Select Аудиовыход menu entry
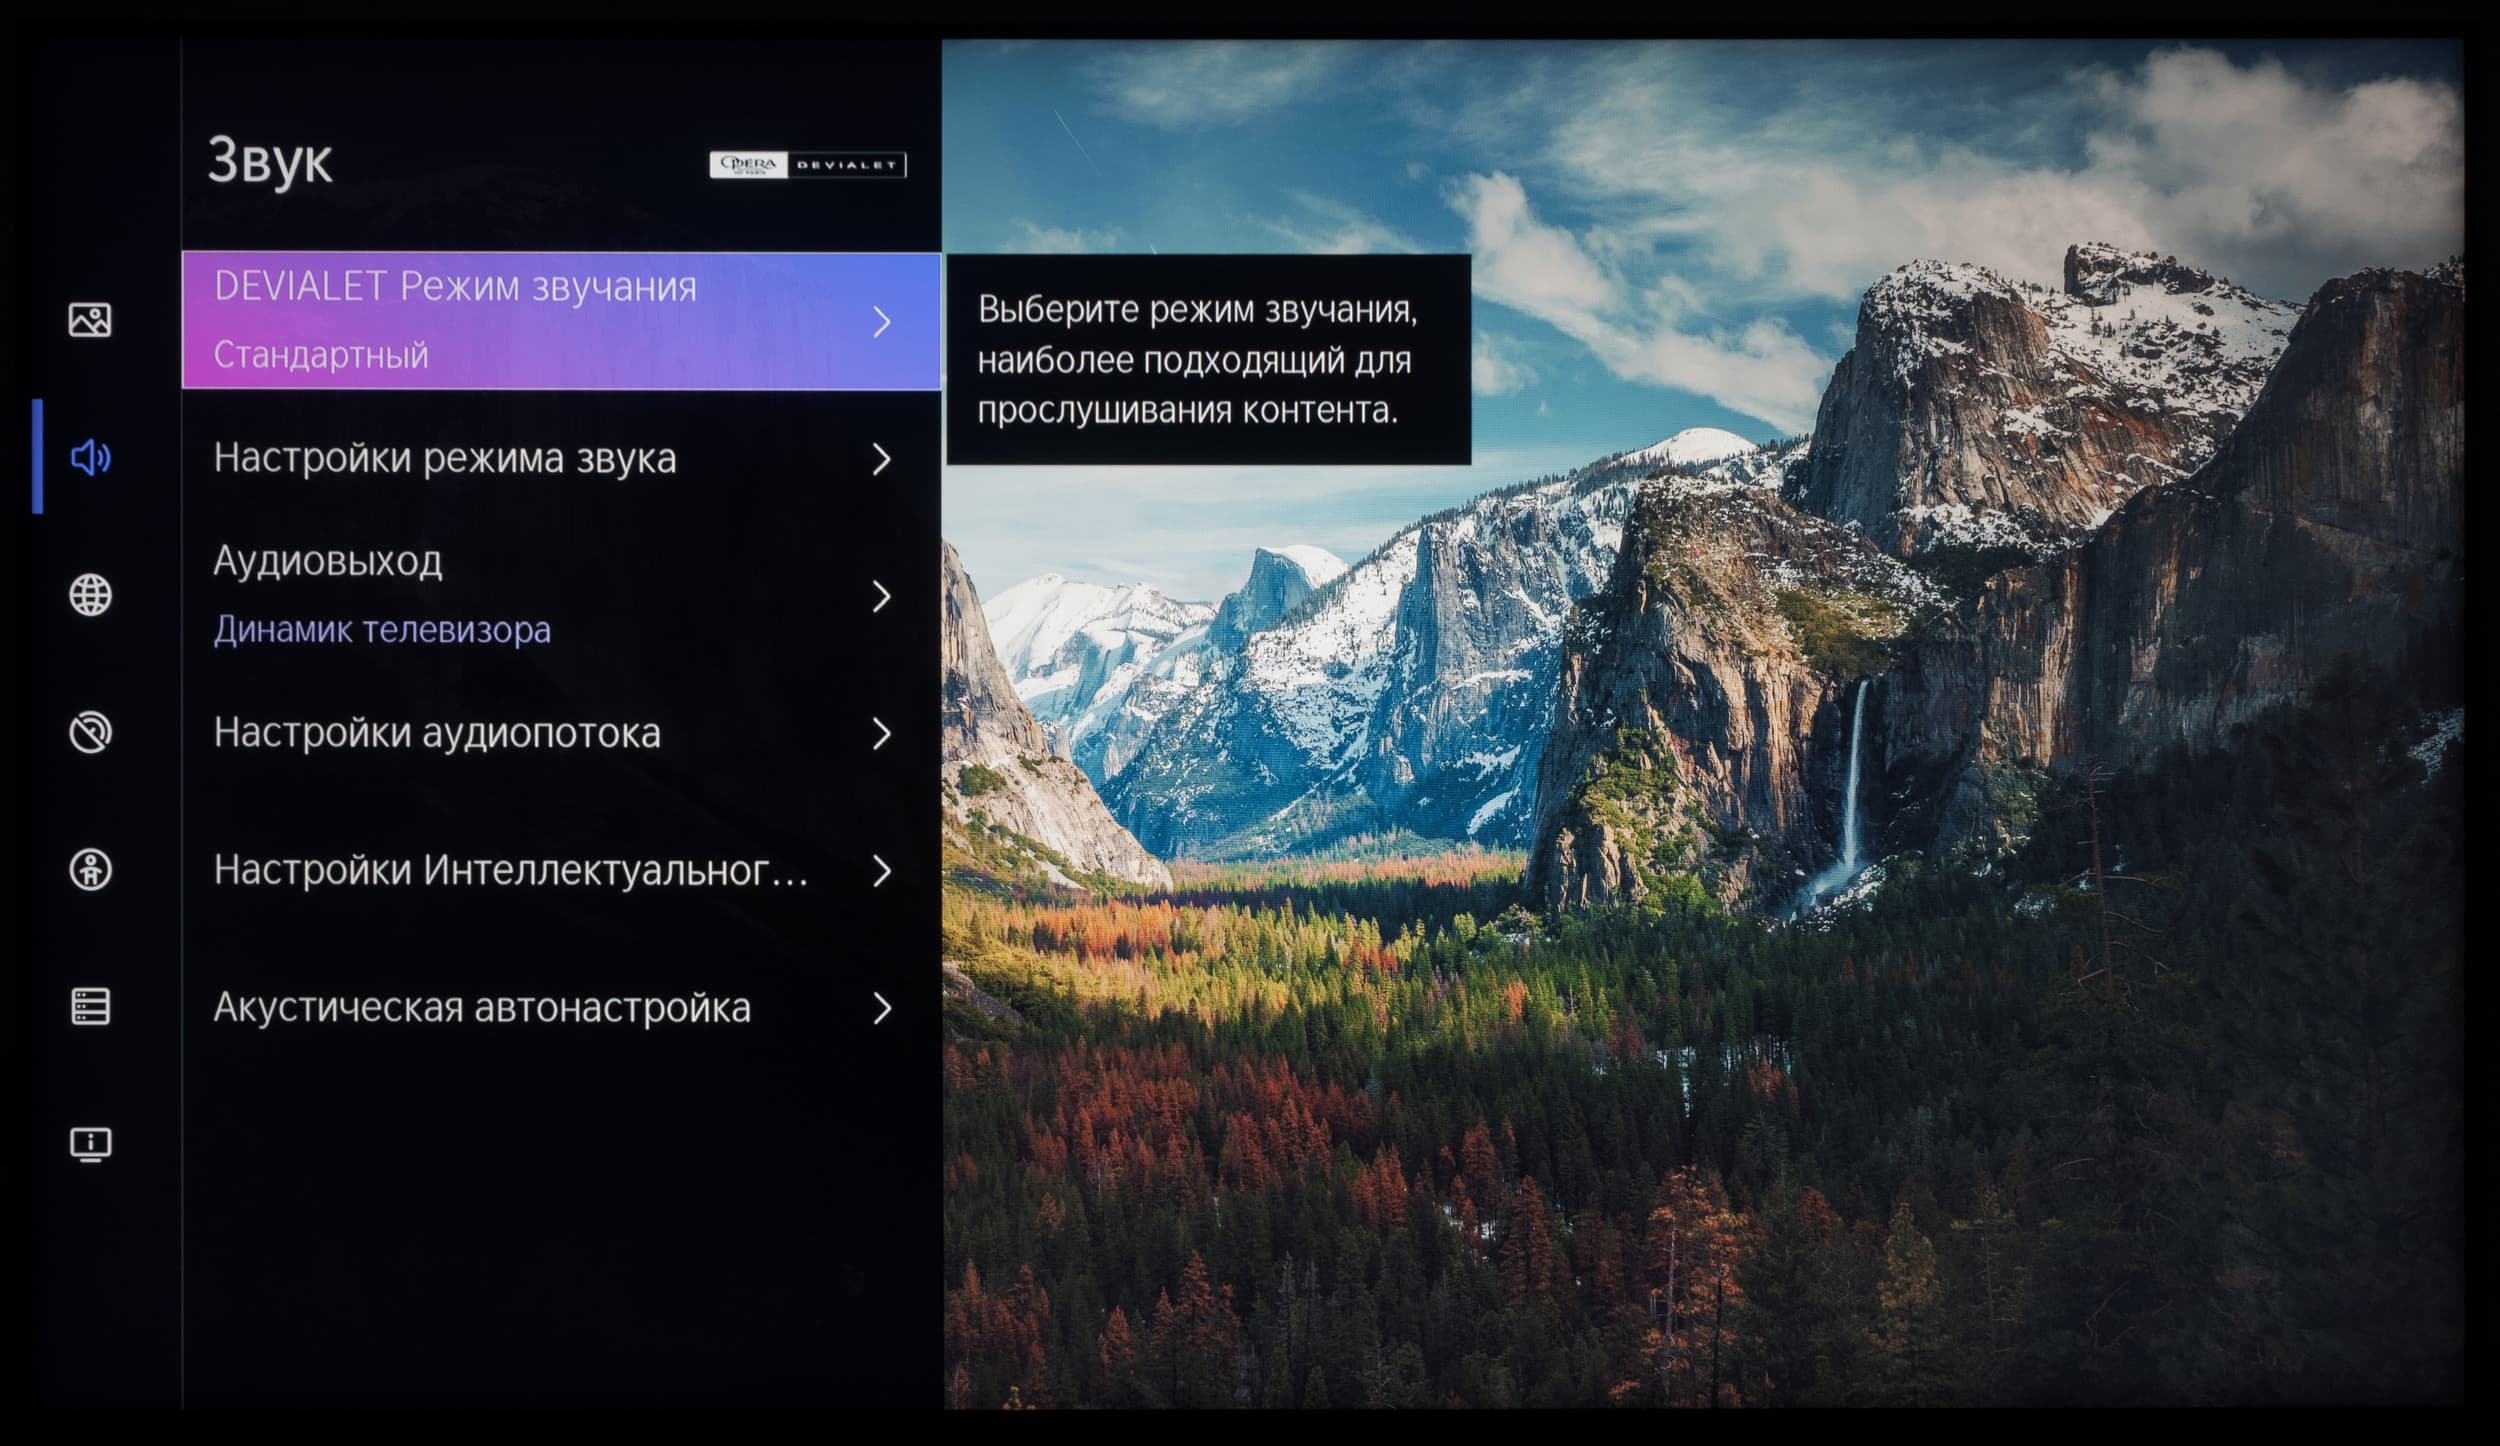2500x1446 pixels. pyautogui.click(x=328, y=562)
